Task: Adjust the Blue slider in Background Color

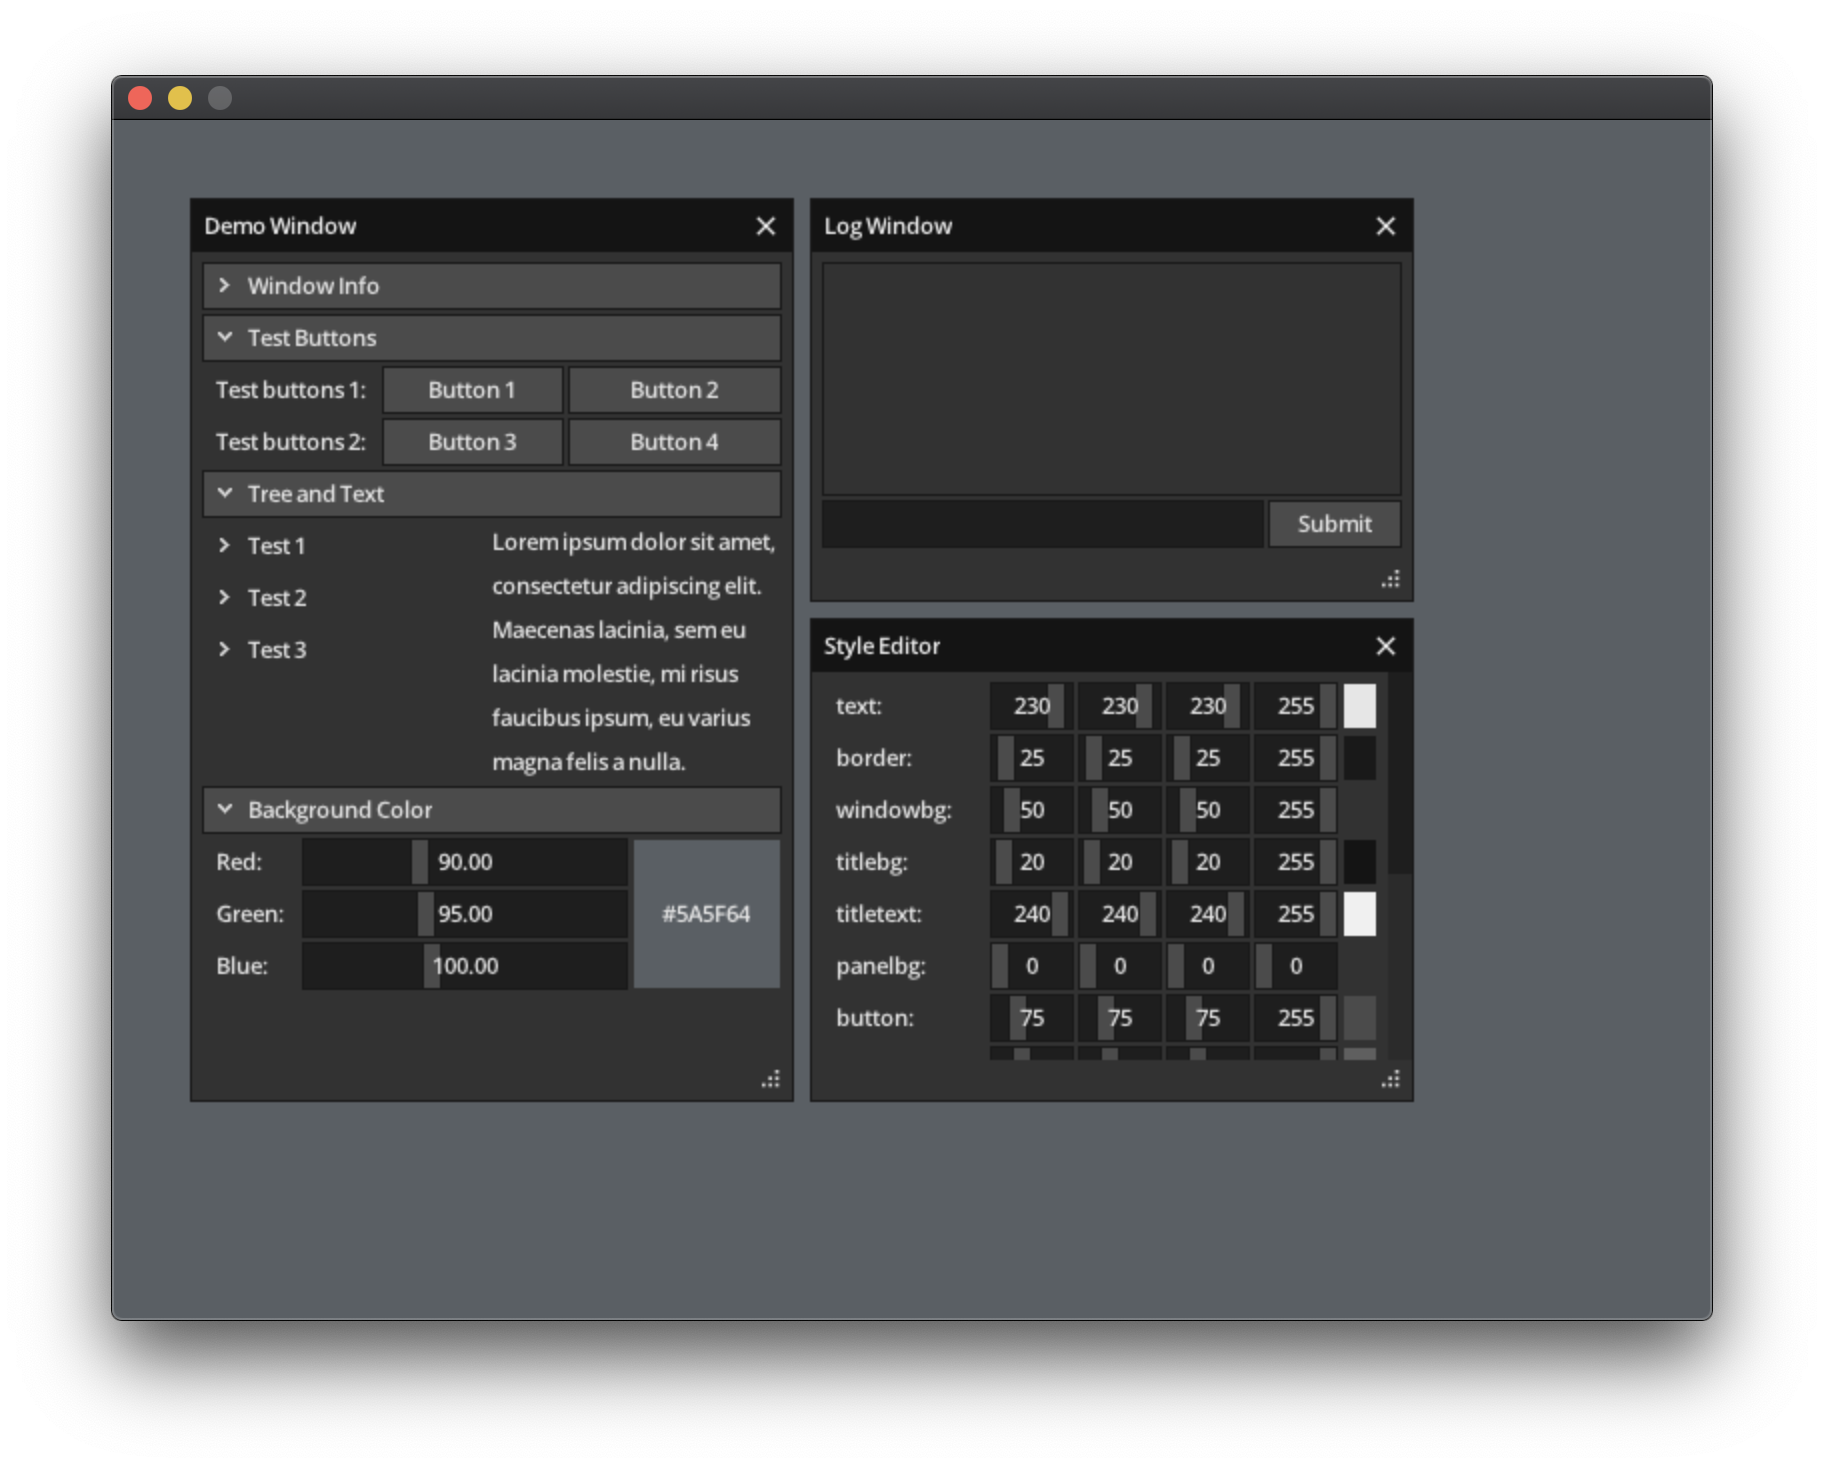Action: click(x=464, y=965)
